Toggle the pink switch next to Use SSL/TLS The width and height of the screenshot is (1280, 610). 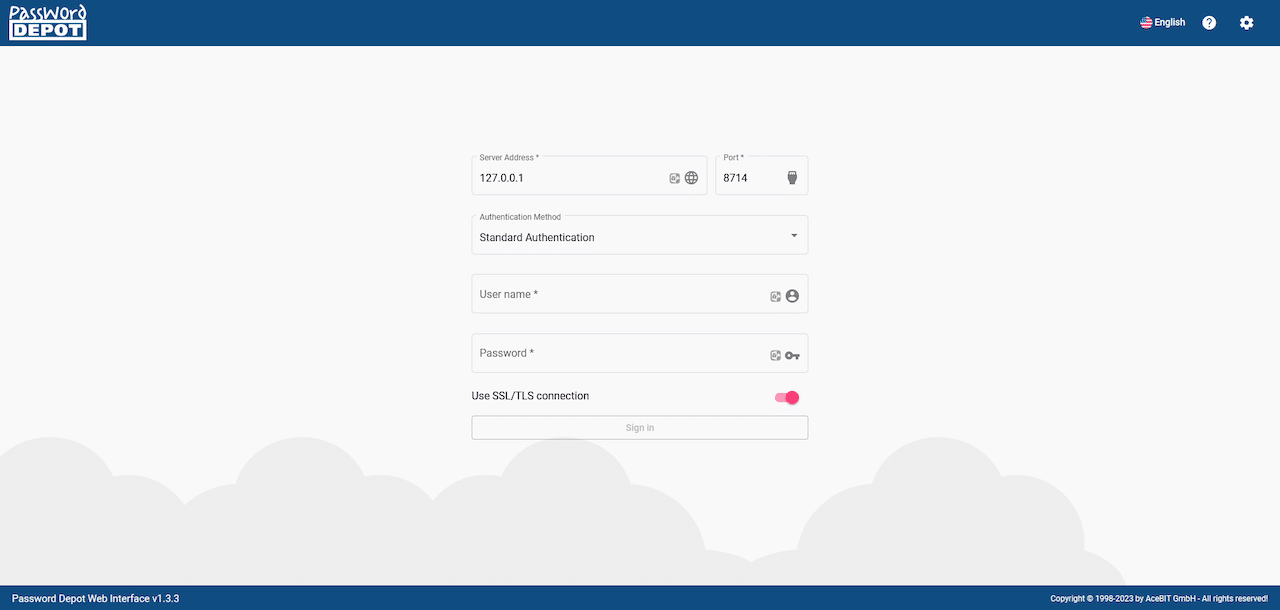(x=786, y=397)
